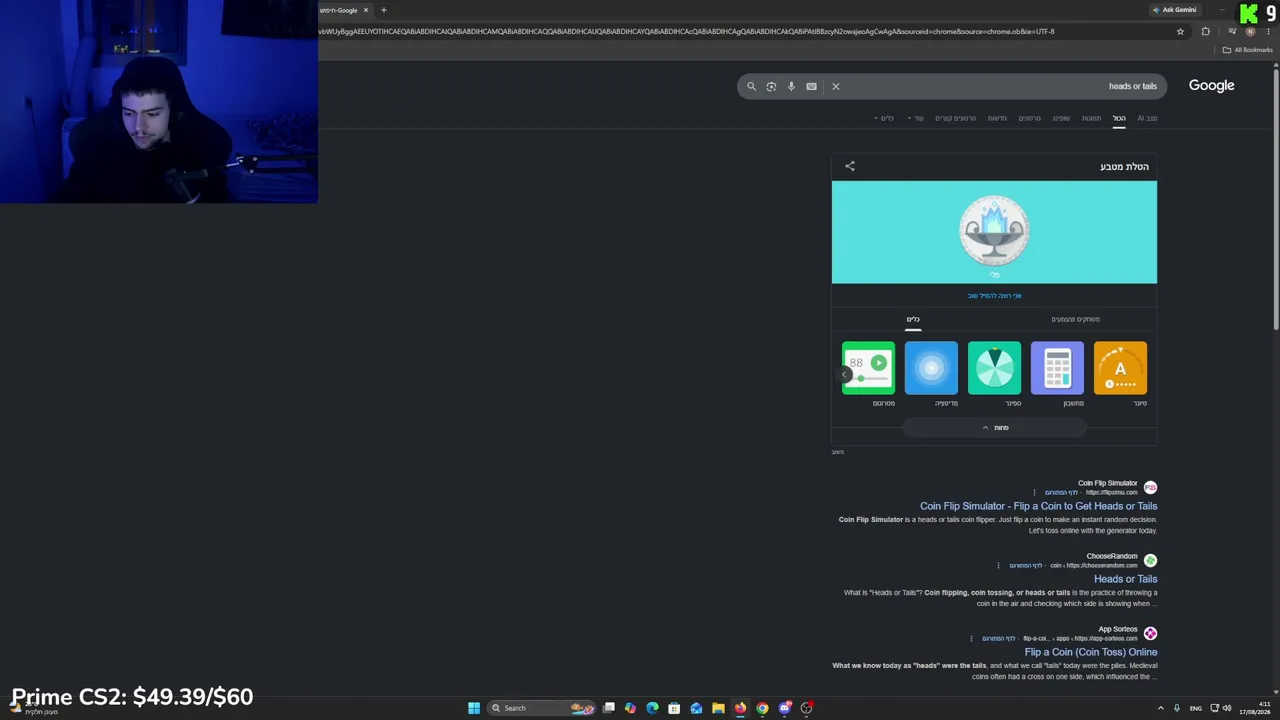Open the blue meditation tool tile
Viewport: 1280px width, 720px height.
[931, 368]
